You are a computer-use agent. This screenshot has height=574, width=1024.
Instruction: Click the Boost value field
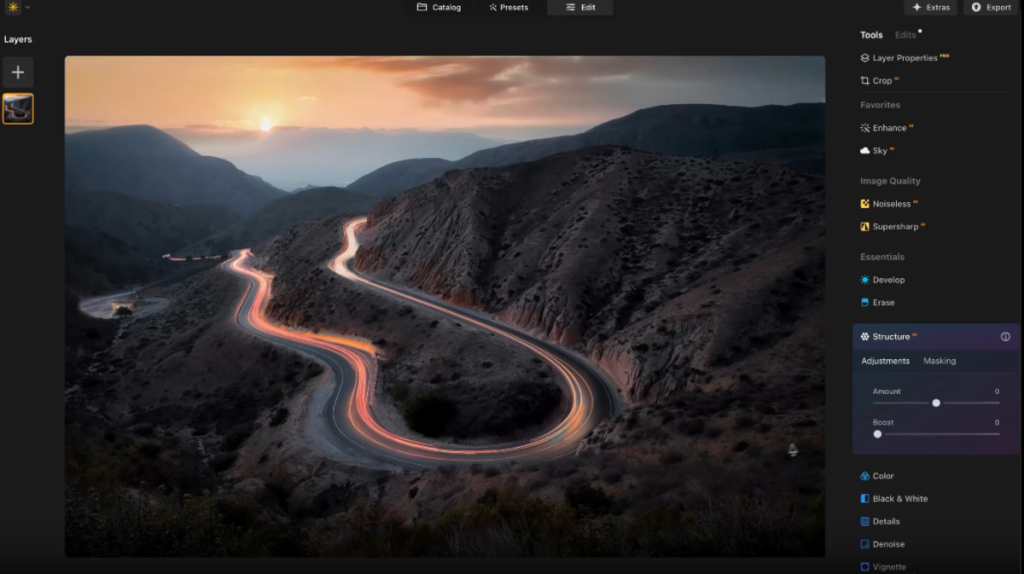pyautogui.click(x=997, y=423)
